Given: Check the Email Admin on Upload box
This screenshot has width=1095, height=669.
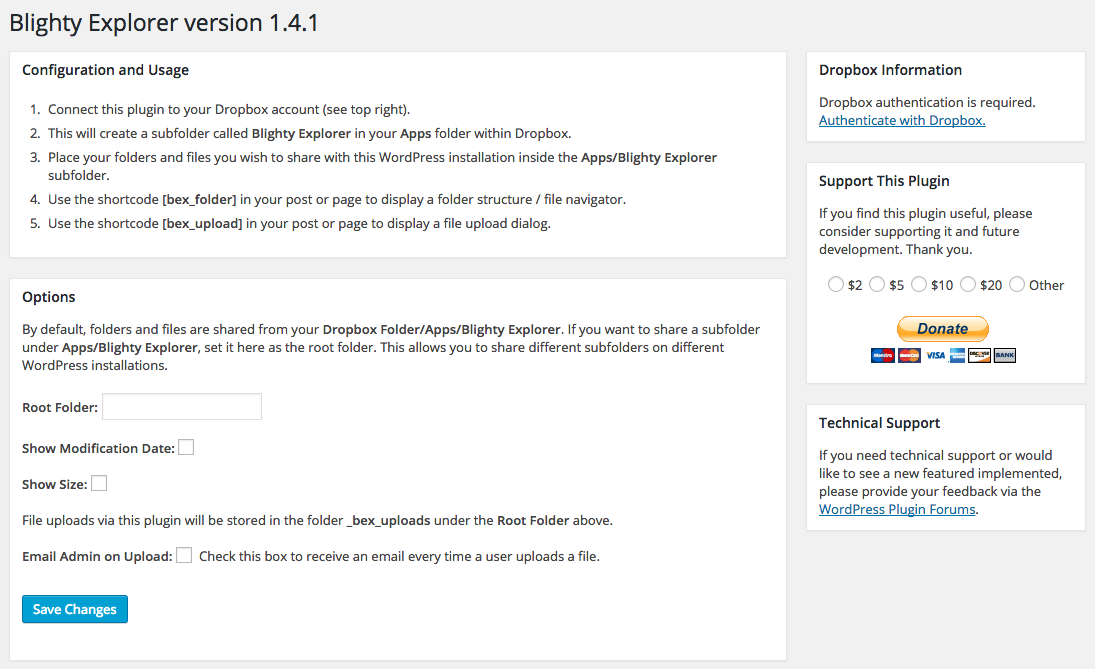Looking at the screenshot, I should pos(184,555).
